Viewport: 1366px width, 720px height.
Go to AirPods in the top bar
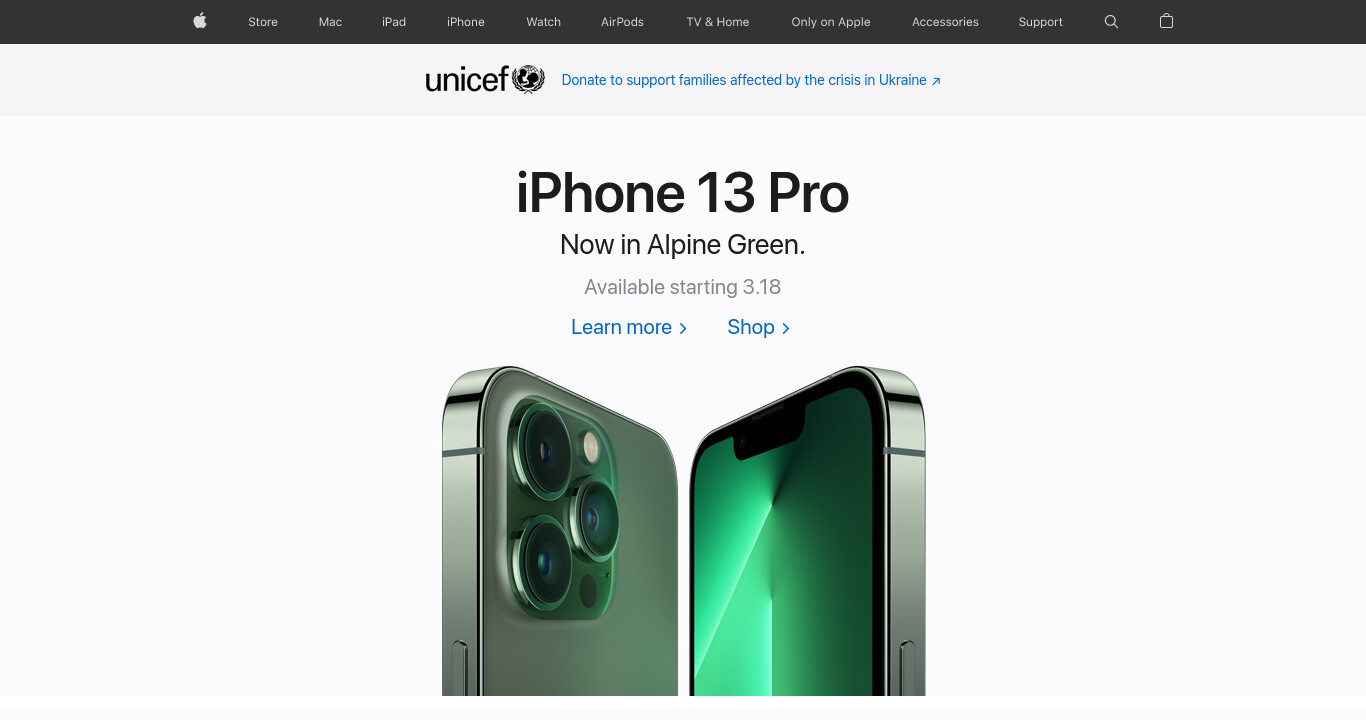622,22
